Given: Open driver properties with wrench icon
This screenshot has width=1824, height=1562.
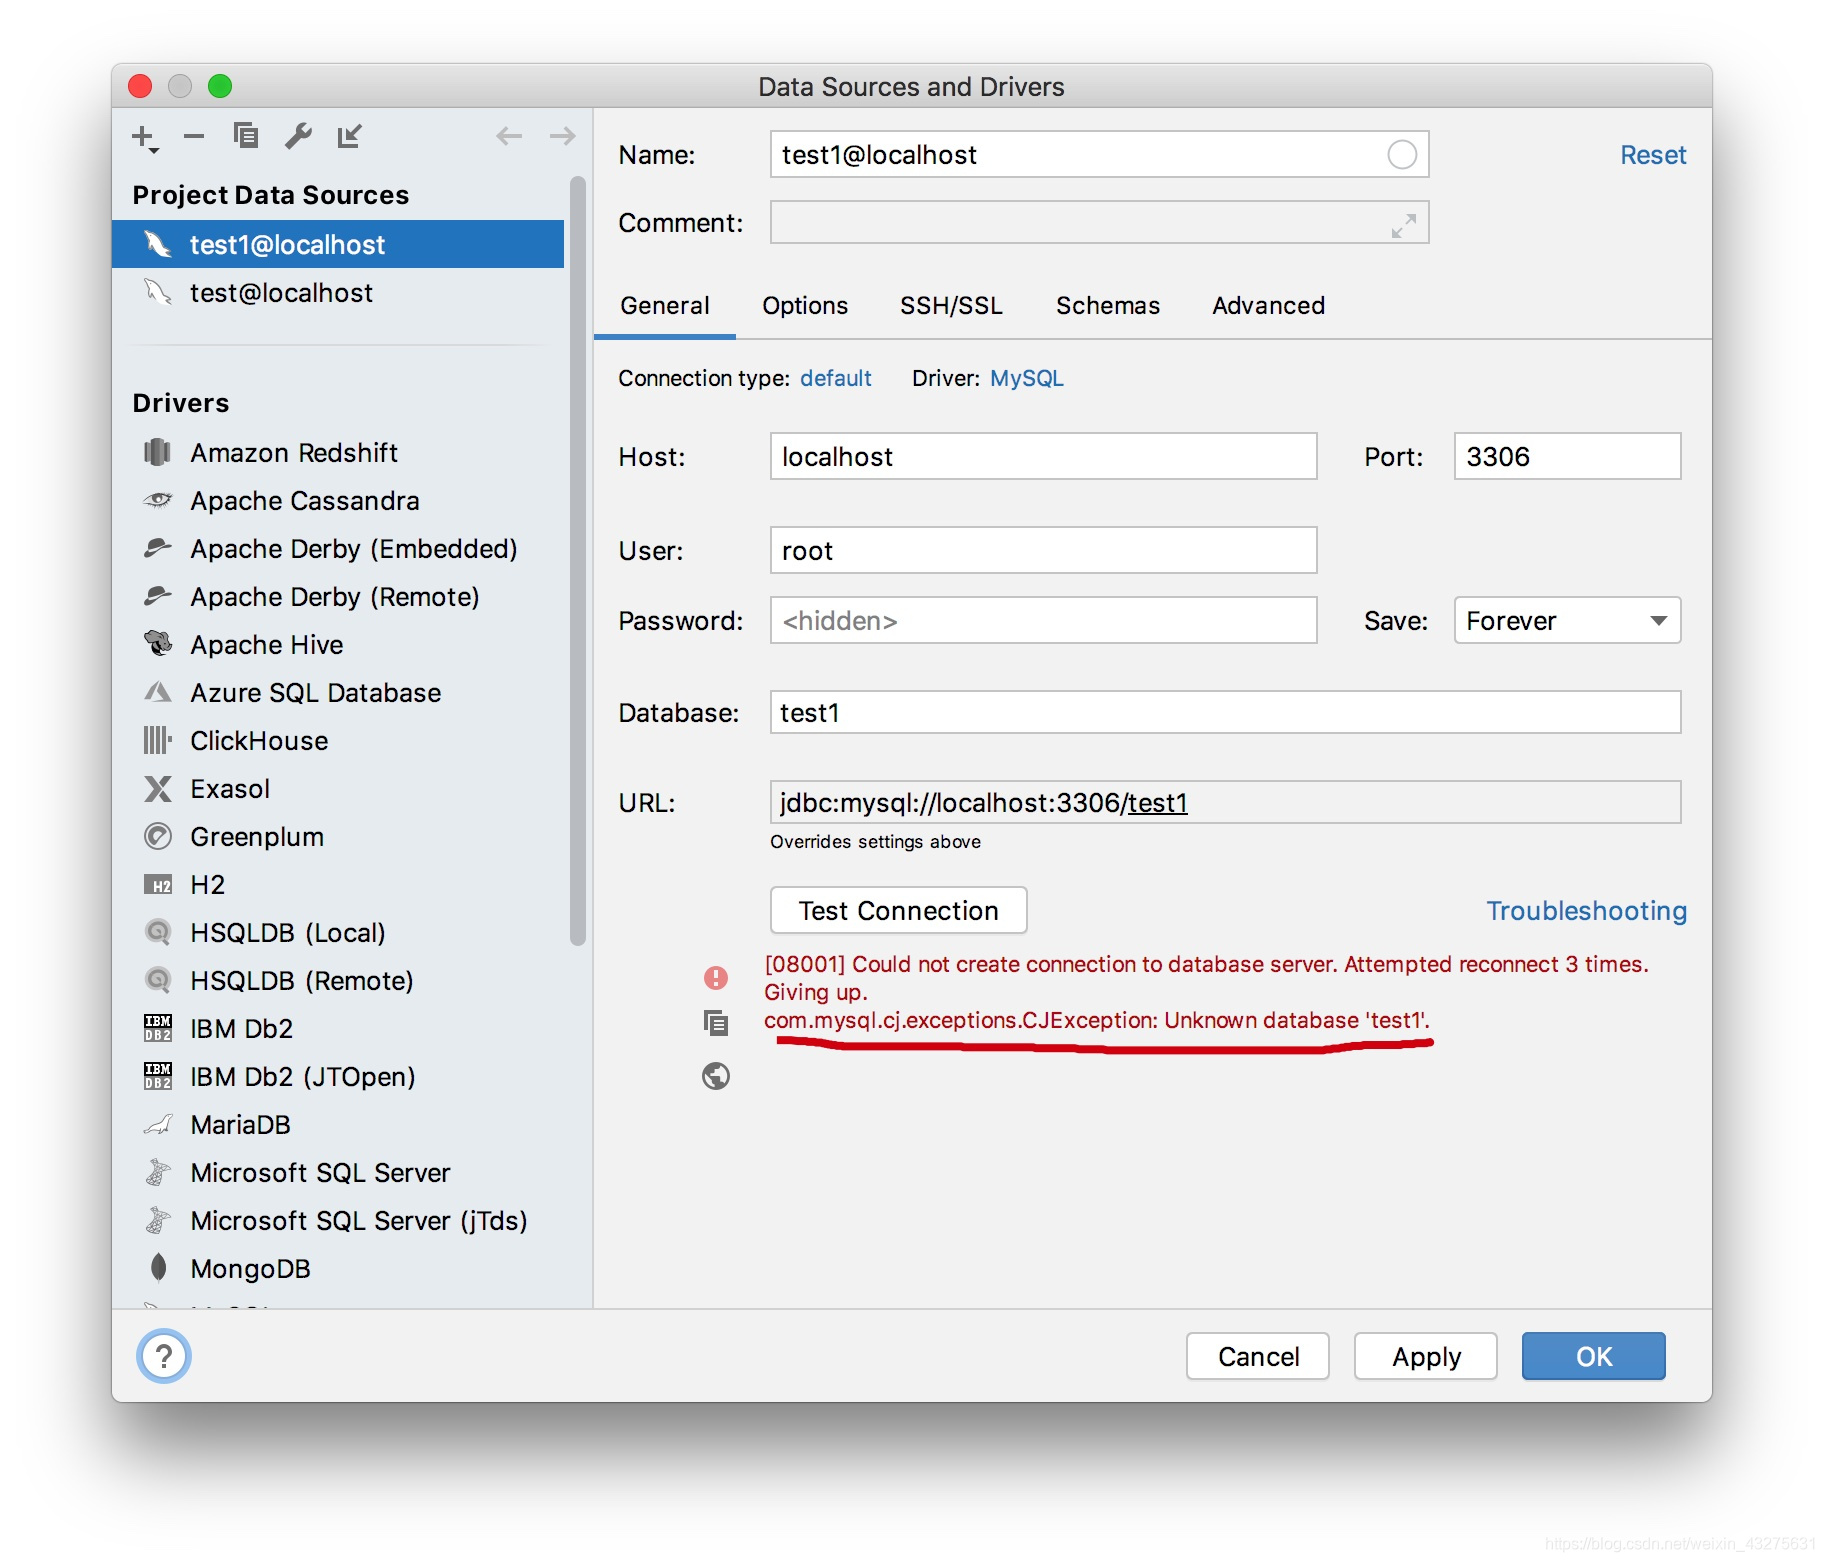Looking at the screenshot, I should [x=298, y=136].
